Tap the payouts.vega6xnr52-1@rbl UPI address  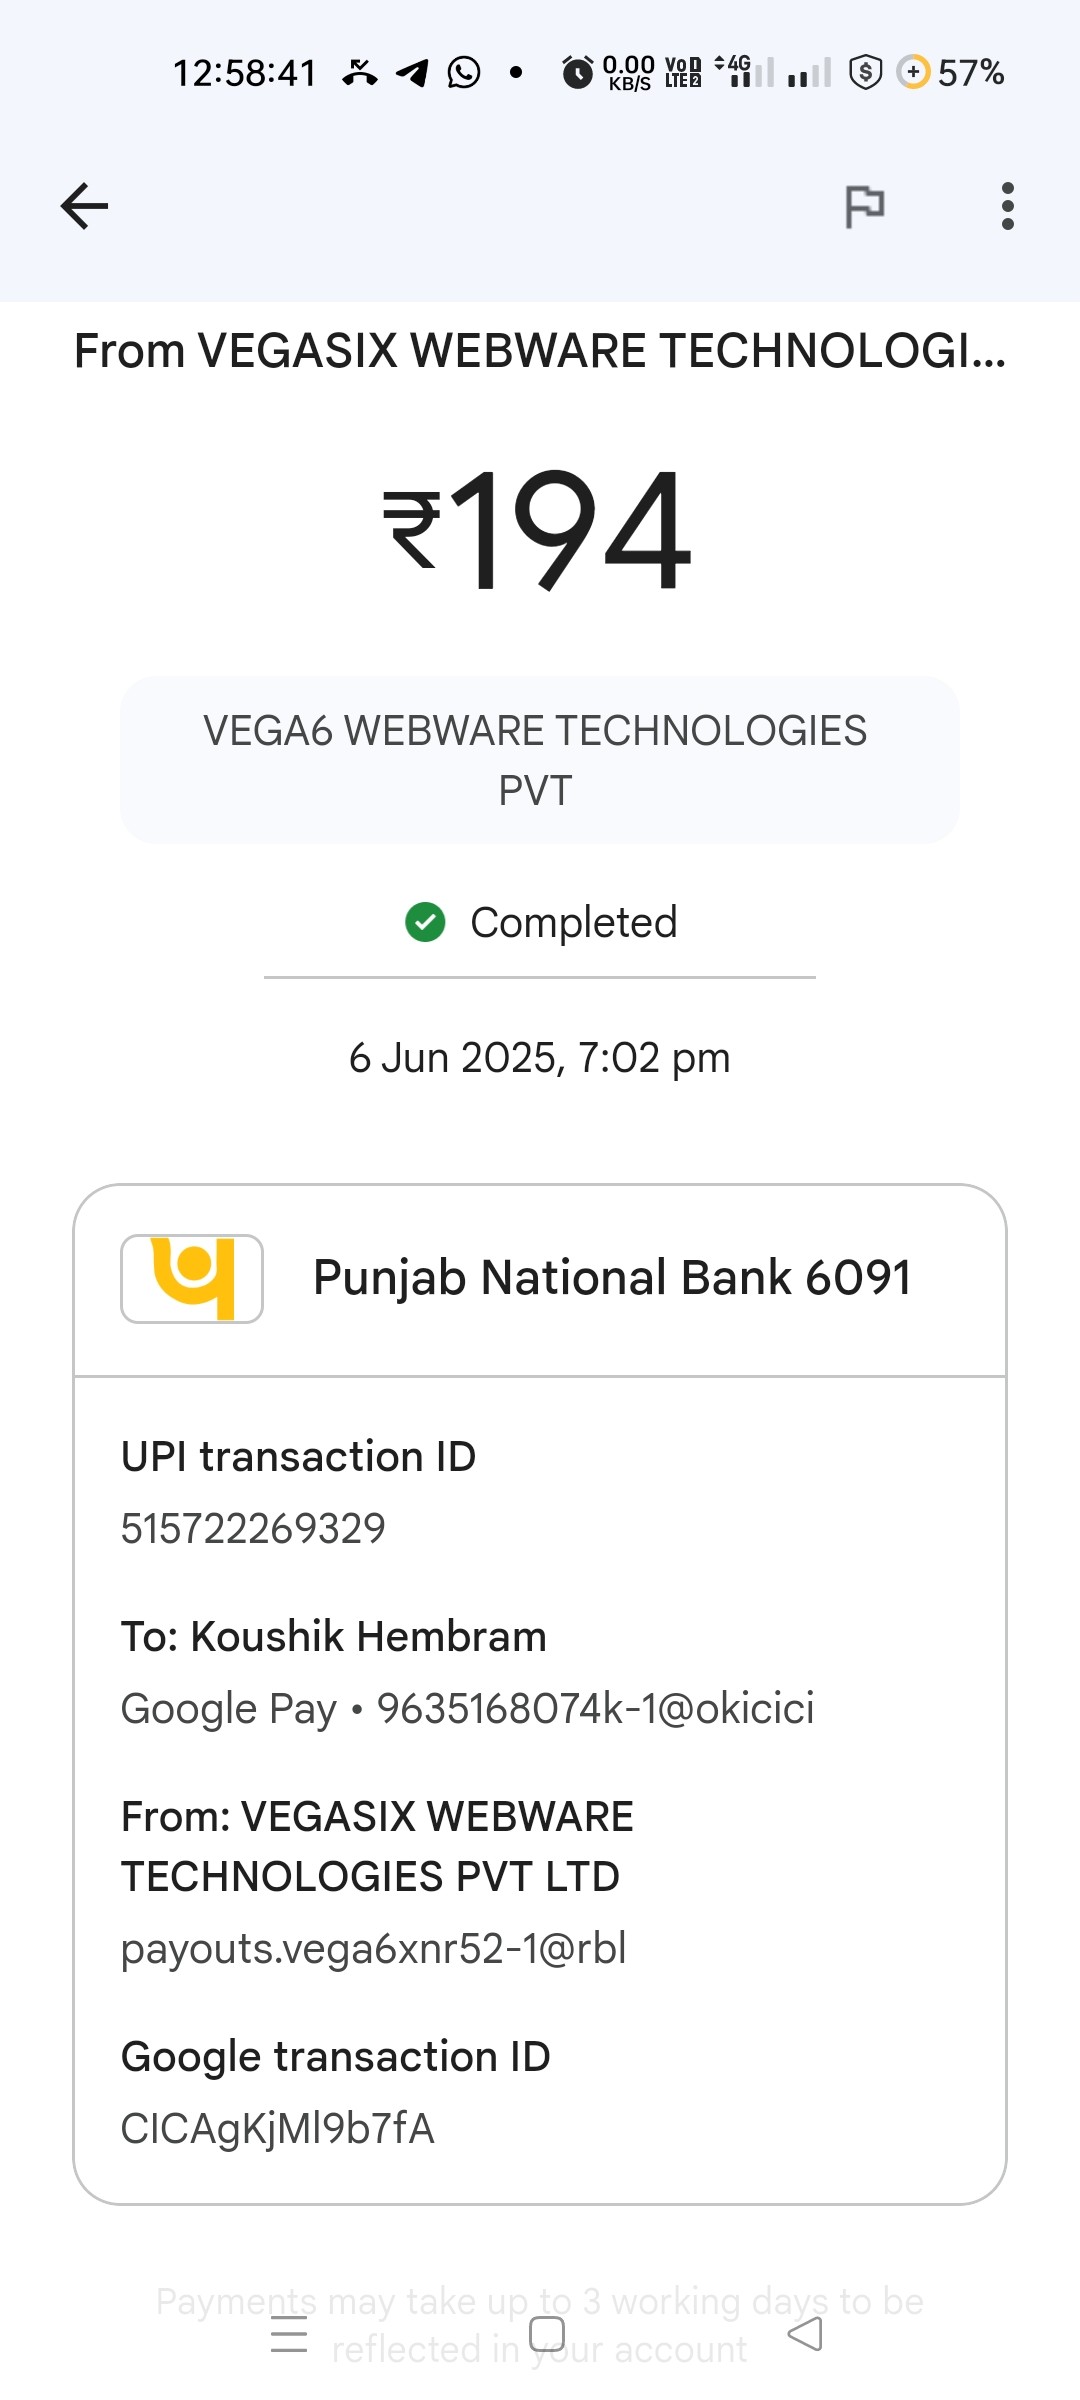point(373,1948)
